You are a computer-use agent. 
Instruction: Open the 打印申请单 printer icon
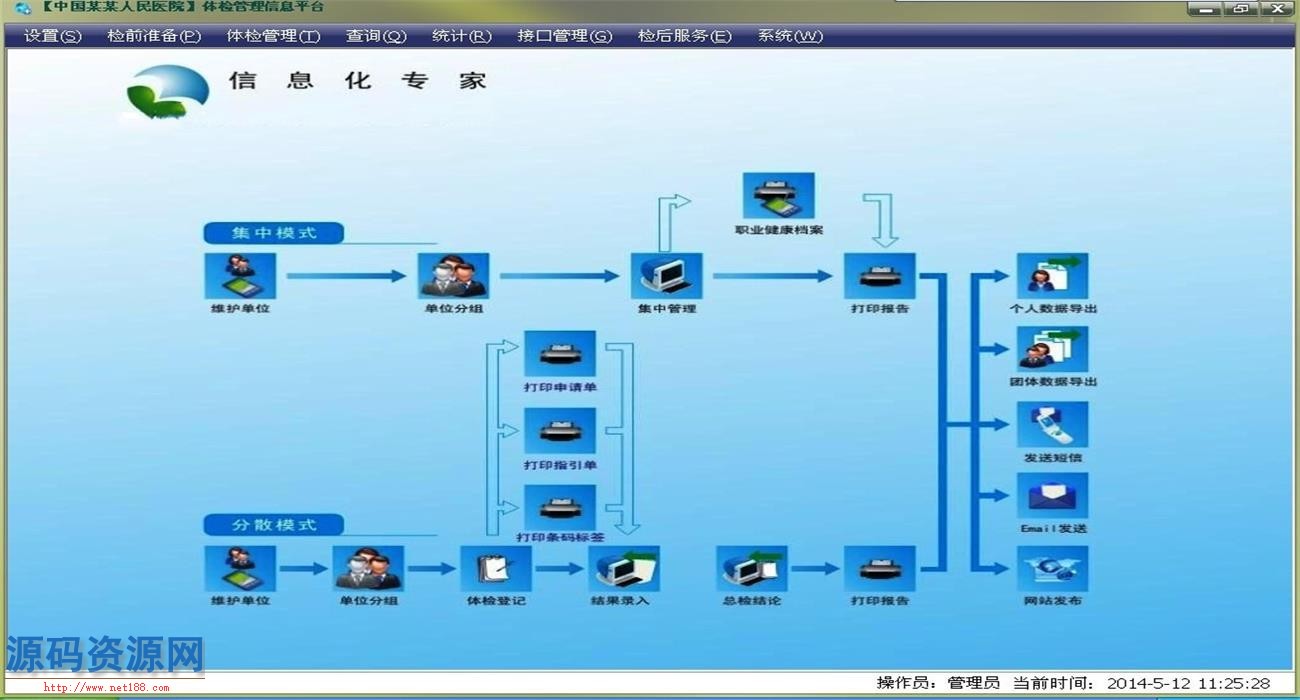coord(560,354)
